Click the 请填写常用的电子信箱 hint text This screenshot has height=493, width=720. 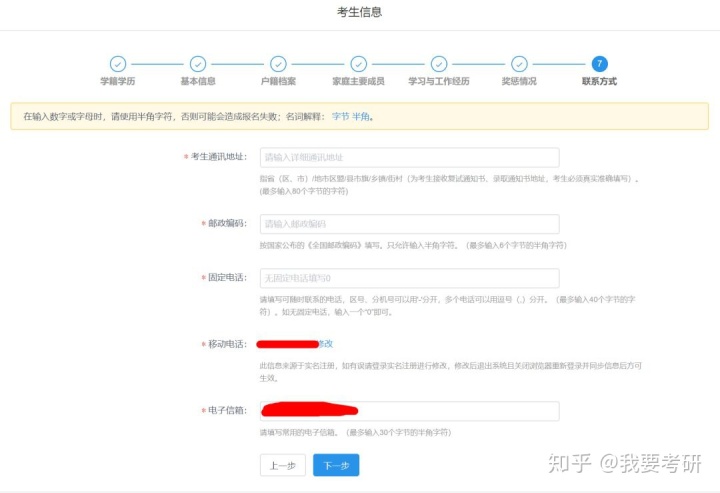coord(355,432)
